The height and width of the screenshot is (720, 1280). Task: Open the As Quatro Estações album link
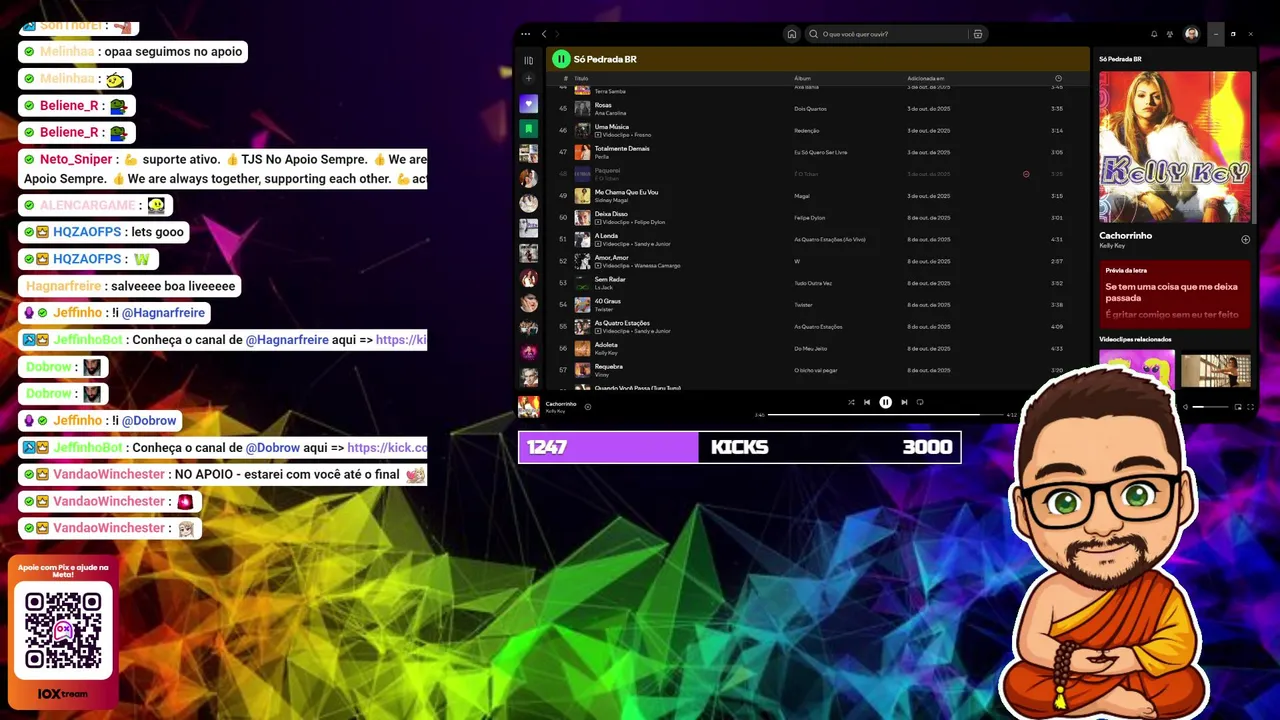tap(818, 327)
